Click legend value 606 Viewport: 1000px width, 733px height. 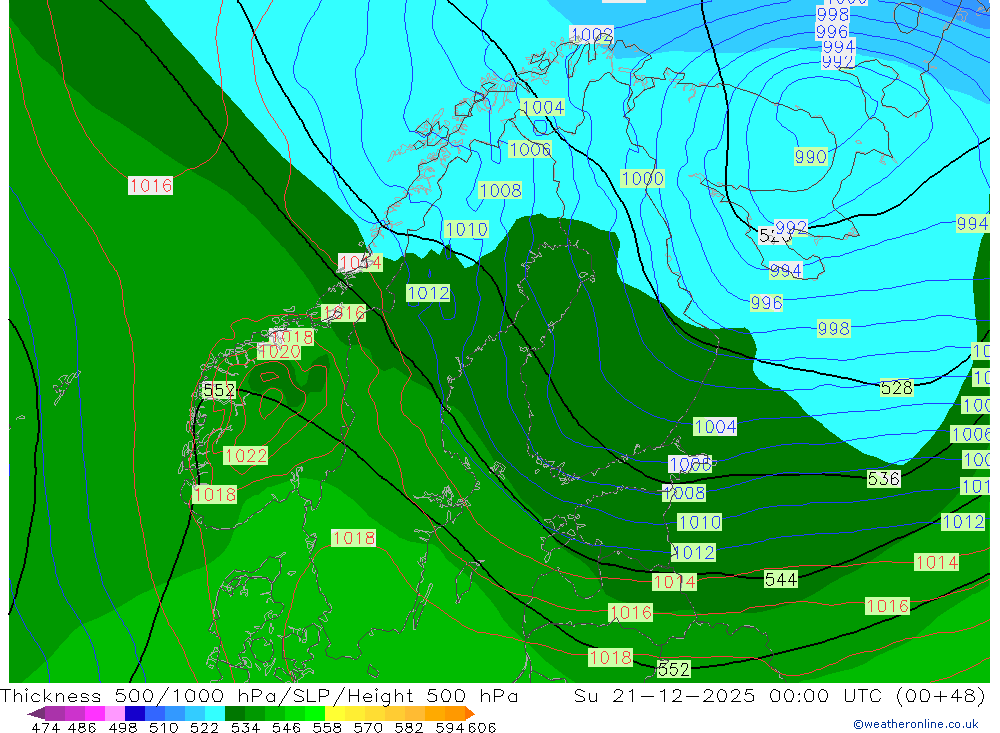point(482,727)
